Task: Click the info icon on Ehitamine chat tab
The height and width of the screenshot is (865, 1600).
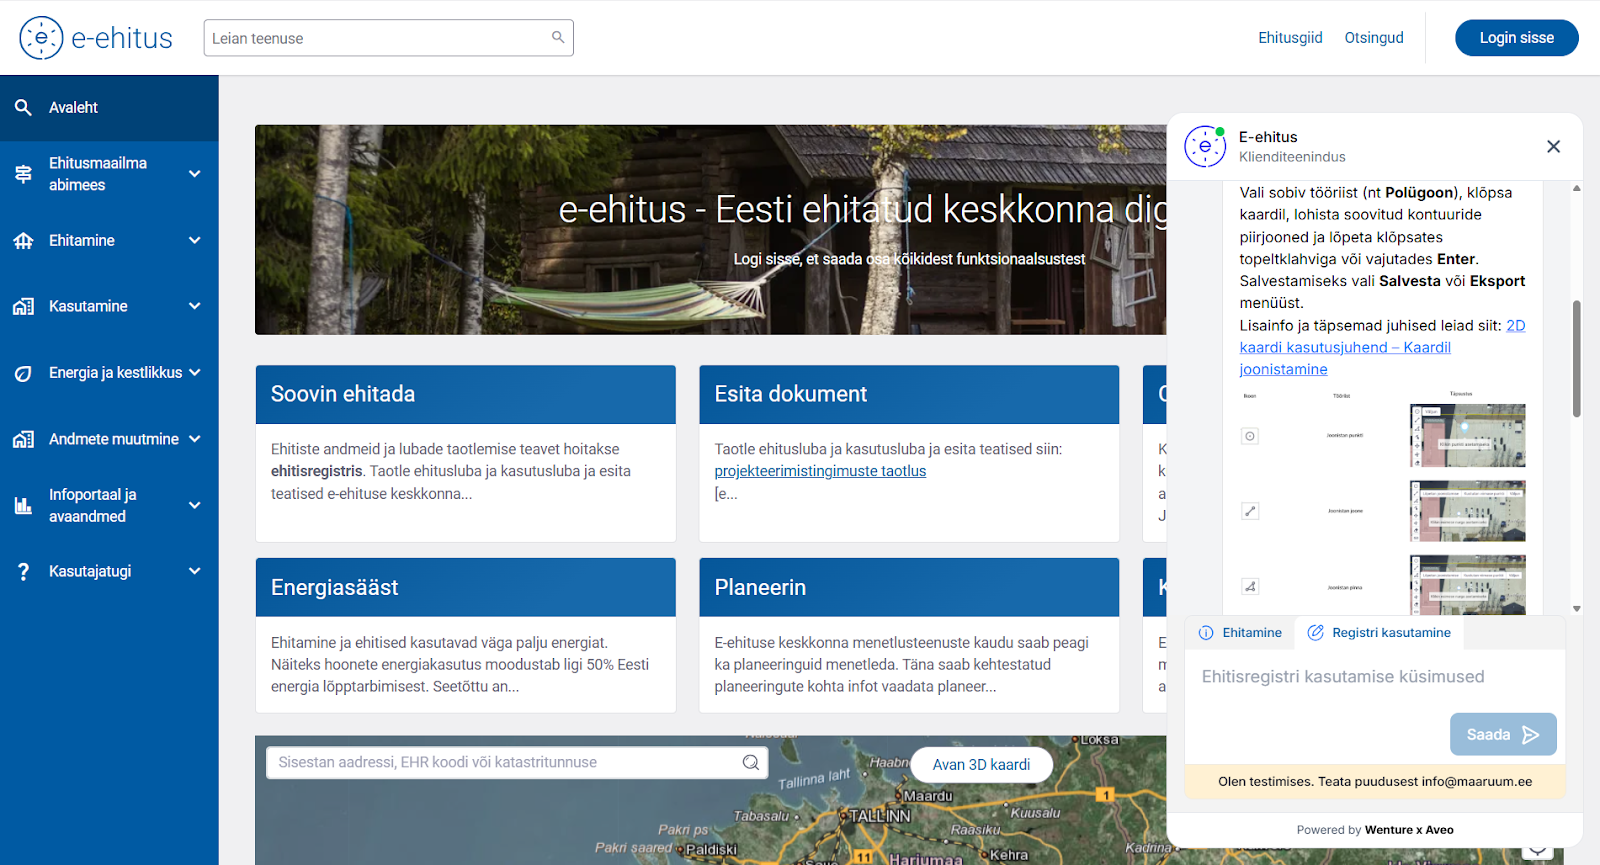Action: [1206, 633]
